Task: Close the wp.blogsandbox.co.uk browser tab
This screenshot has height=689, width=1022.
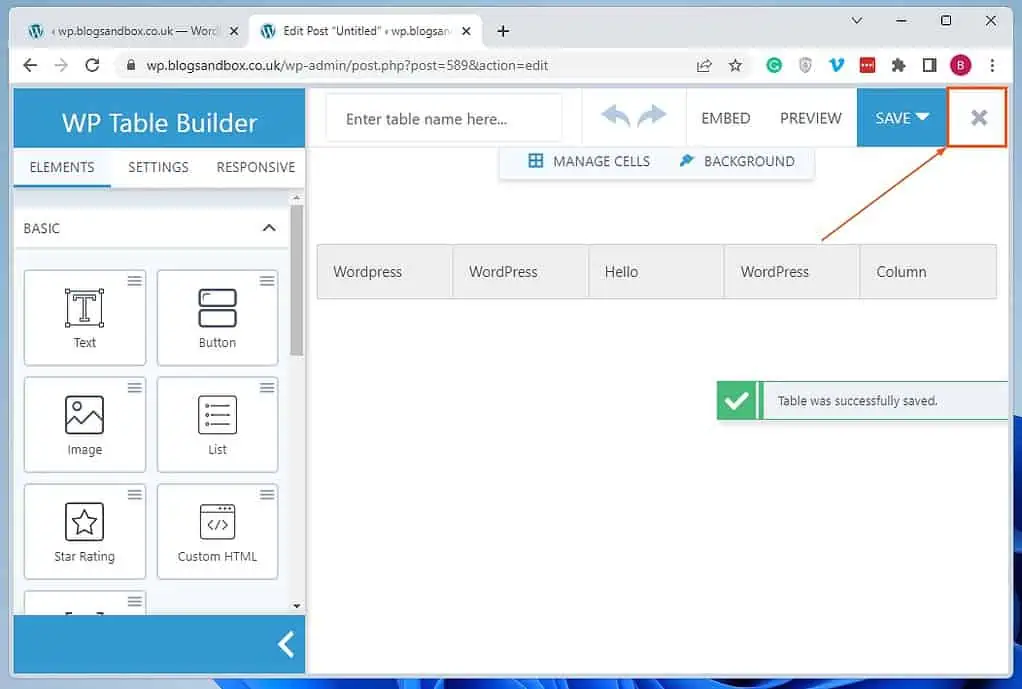Action: click(234, 31)
